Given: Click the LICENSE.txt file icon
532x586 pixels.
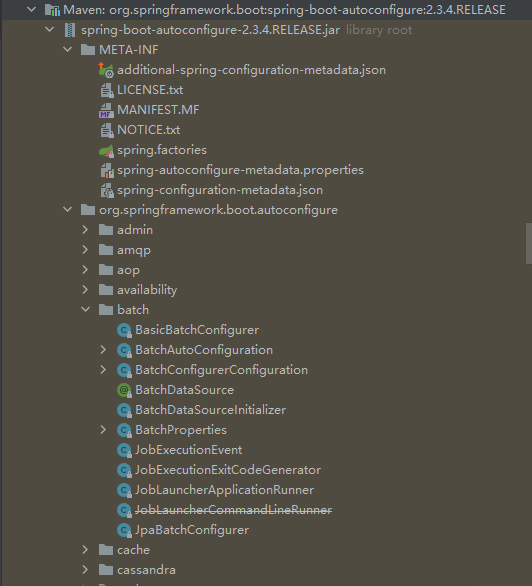Looking at the screenshot, I should pos(107,90).
